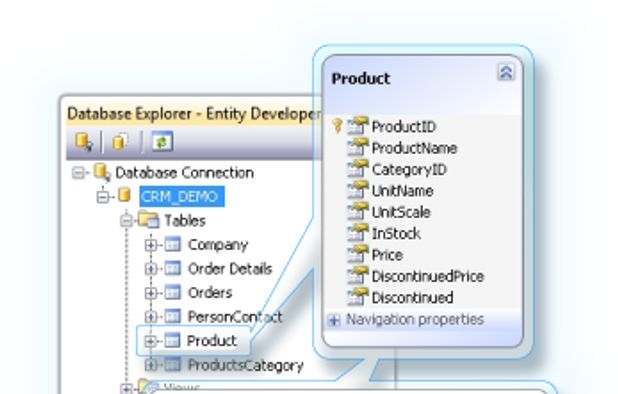Expand the Order Details table node
618x394 pixels.
[x=151, y=269]
